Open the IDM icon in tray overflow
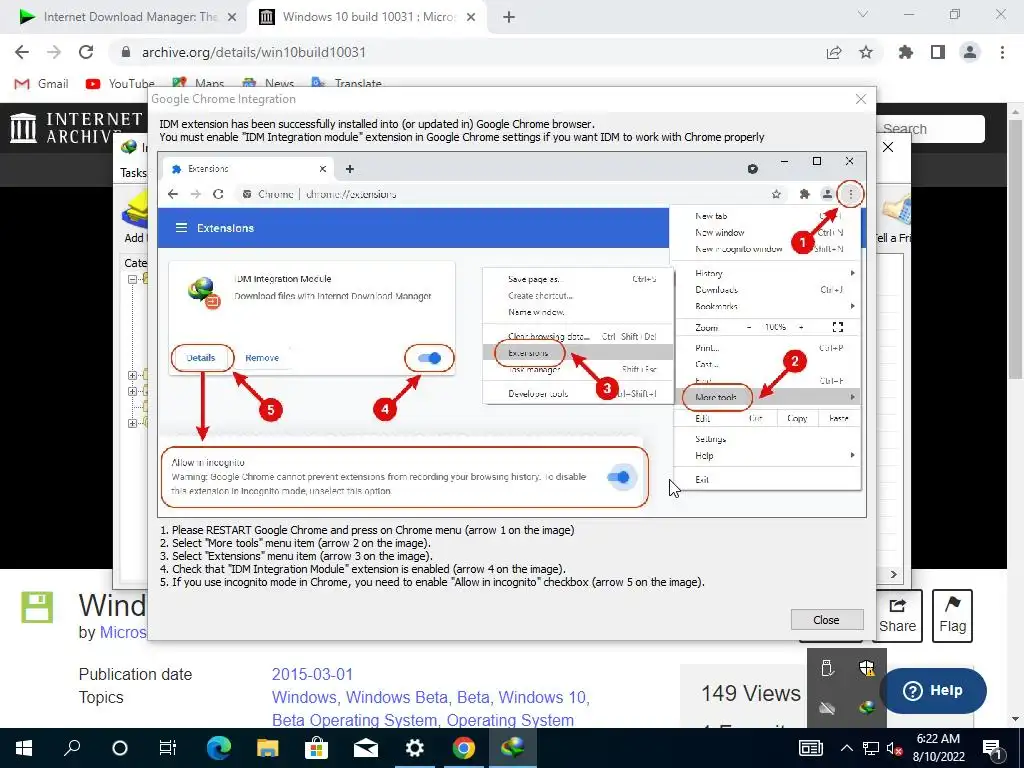 click(x=867, y=708)
